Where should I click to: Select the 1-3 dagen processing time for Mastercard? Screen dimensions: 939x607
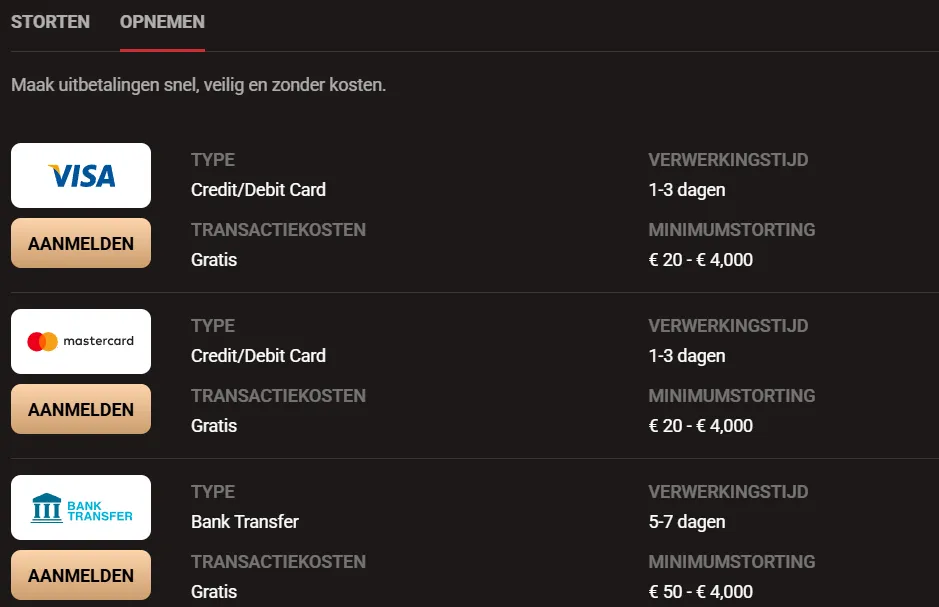coord(689,355)
